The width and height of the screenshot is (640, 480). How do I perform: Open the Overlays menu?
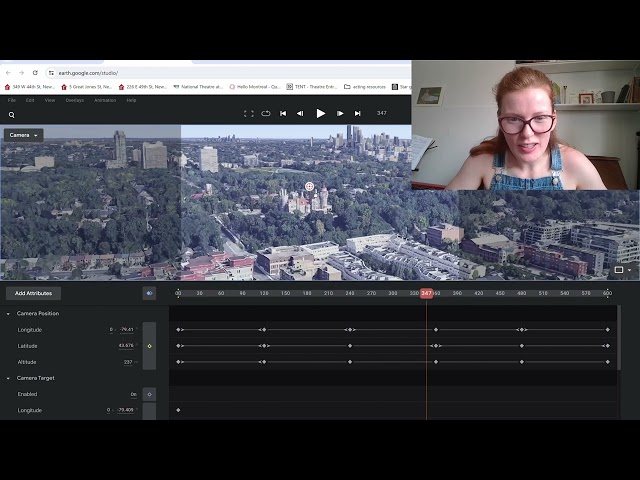[x=75, y=100]
